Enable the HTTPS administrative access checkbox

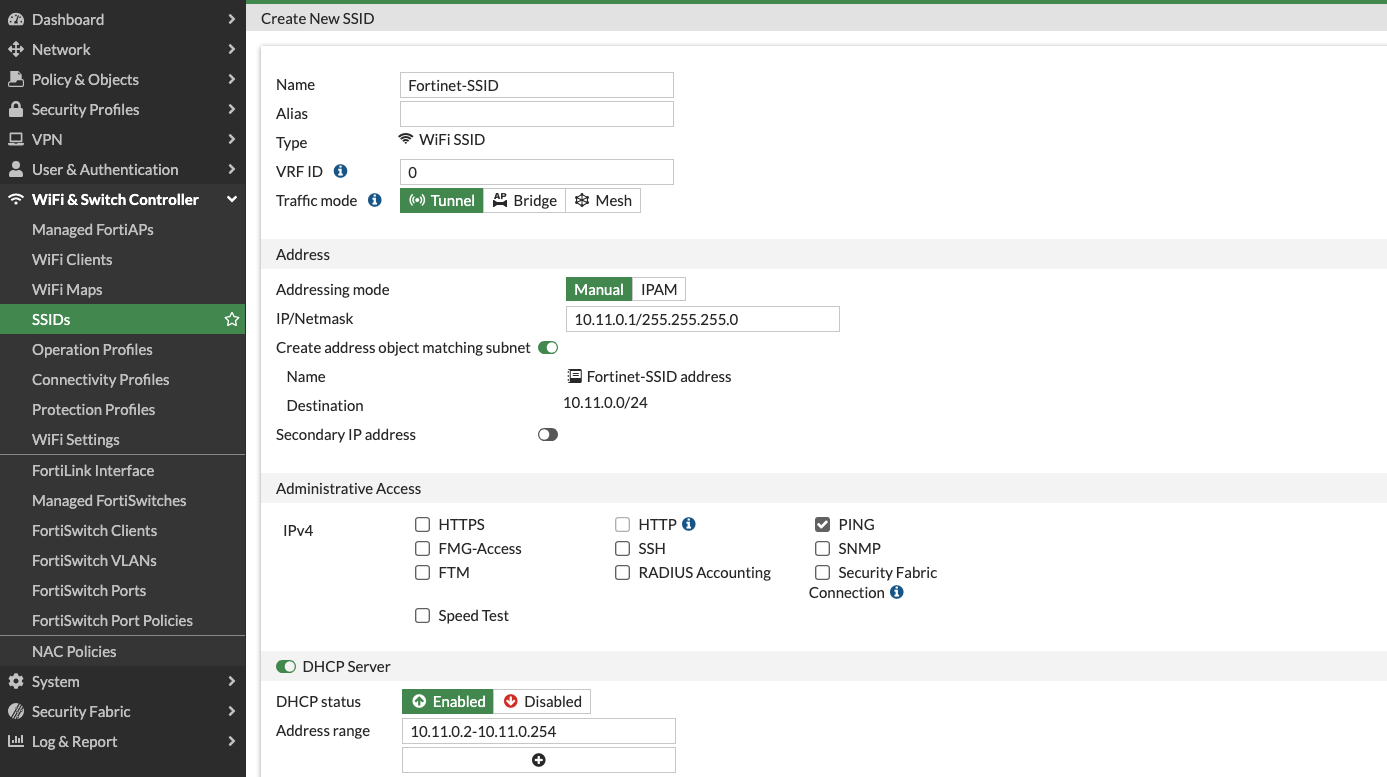pyautogui.click(x=422, y=524)
